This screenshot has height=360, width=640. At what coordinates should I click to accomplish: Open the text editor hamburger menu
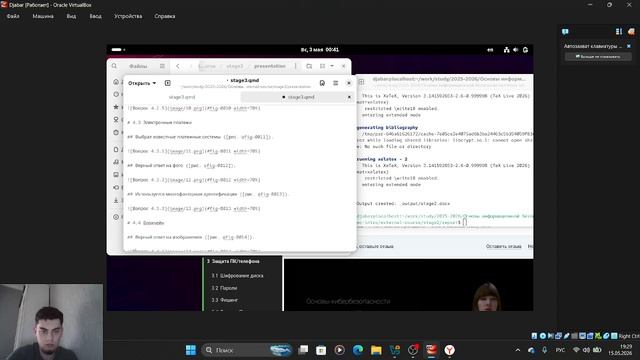[336, 83]
